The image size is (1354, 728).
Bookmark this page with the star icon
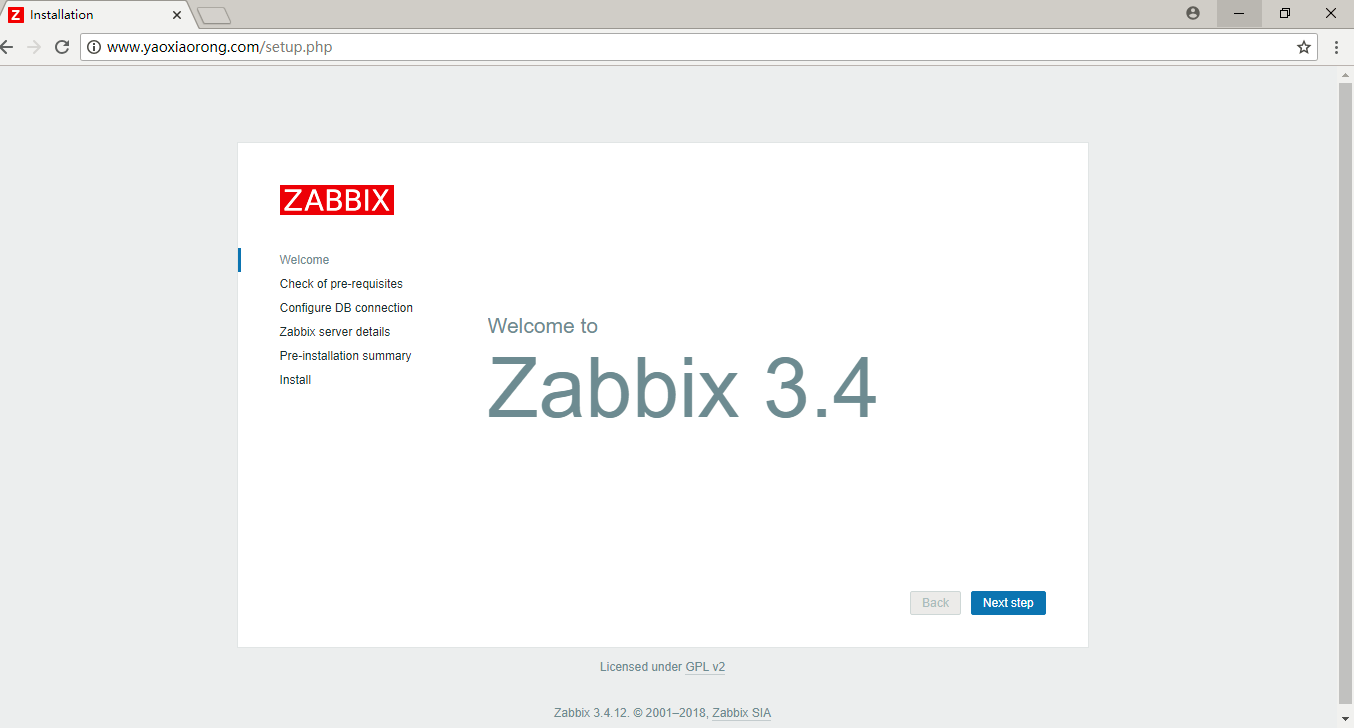point(1304,47)
